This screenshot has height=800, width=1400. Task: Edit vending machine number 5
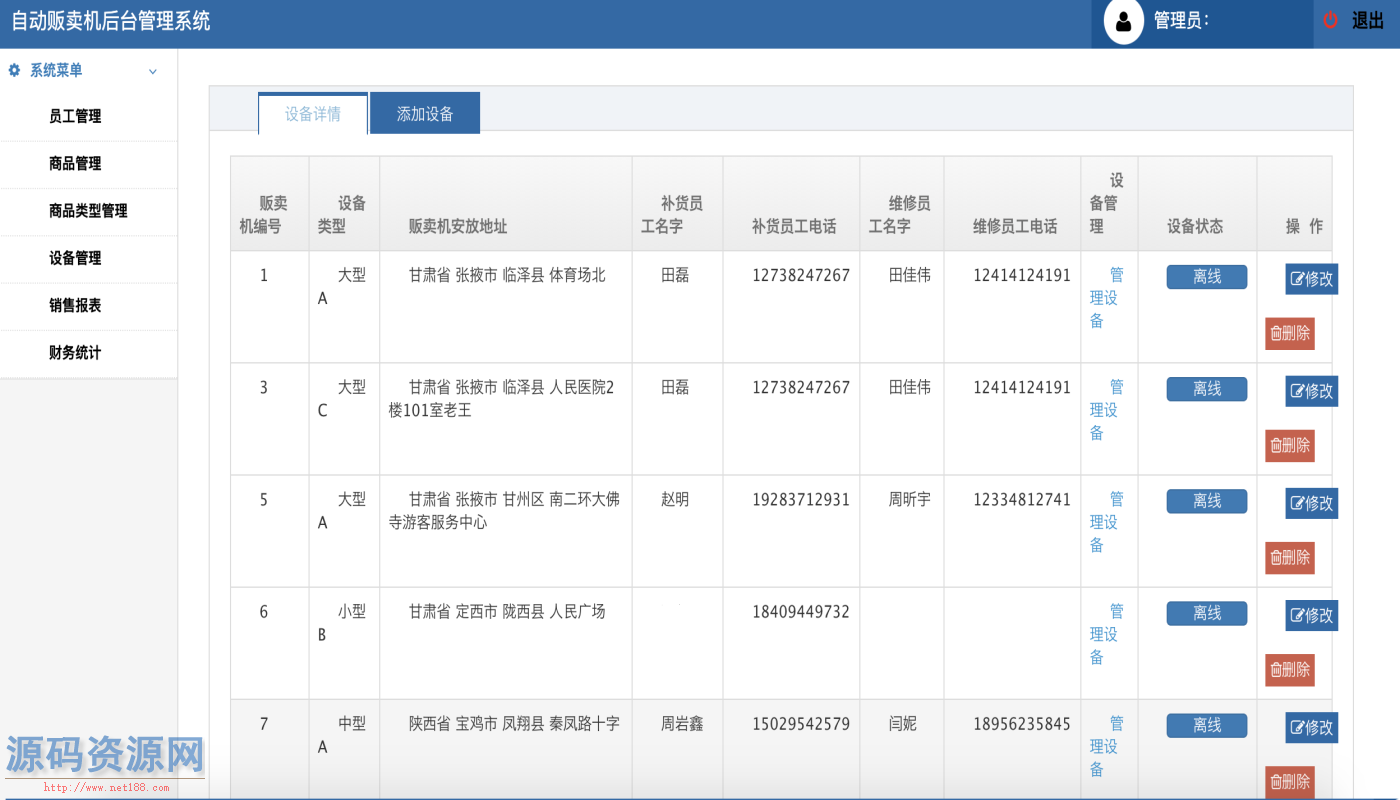(1311, 503)
